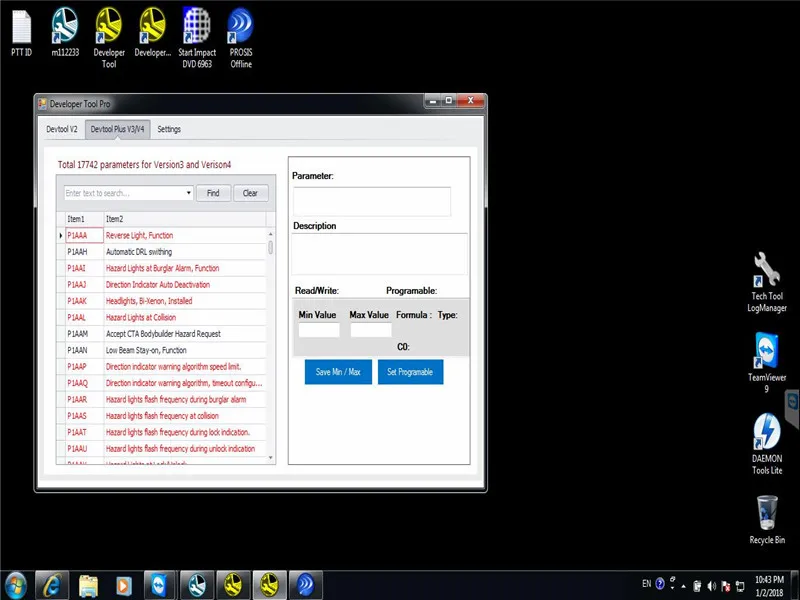Click the Item1 column header
The image size is (800, 600).
(x=85, y=219)
